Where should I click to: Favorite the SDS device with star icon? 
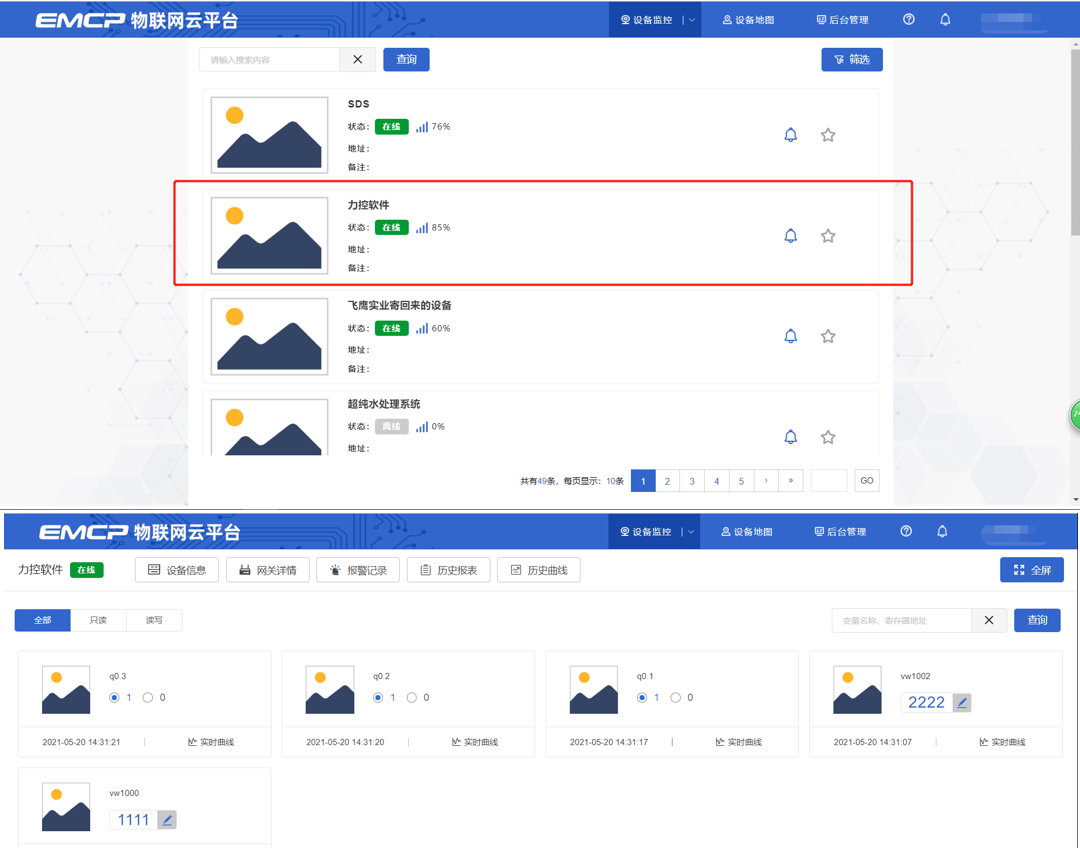coord(828,135)
